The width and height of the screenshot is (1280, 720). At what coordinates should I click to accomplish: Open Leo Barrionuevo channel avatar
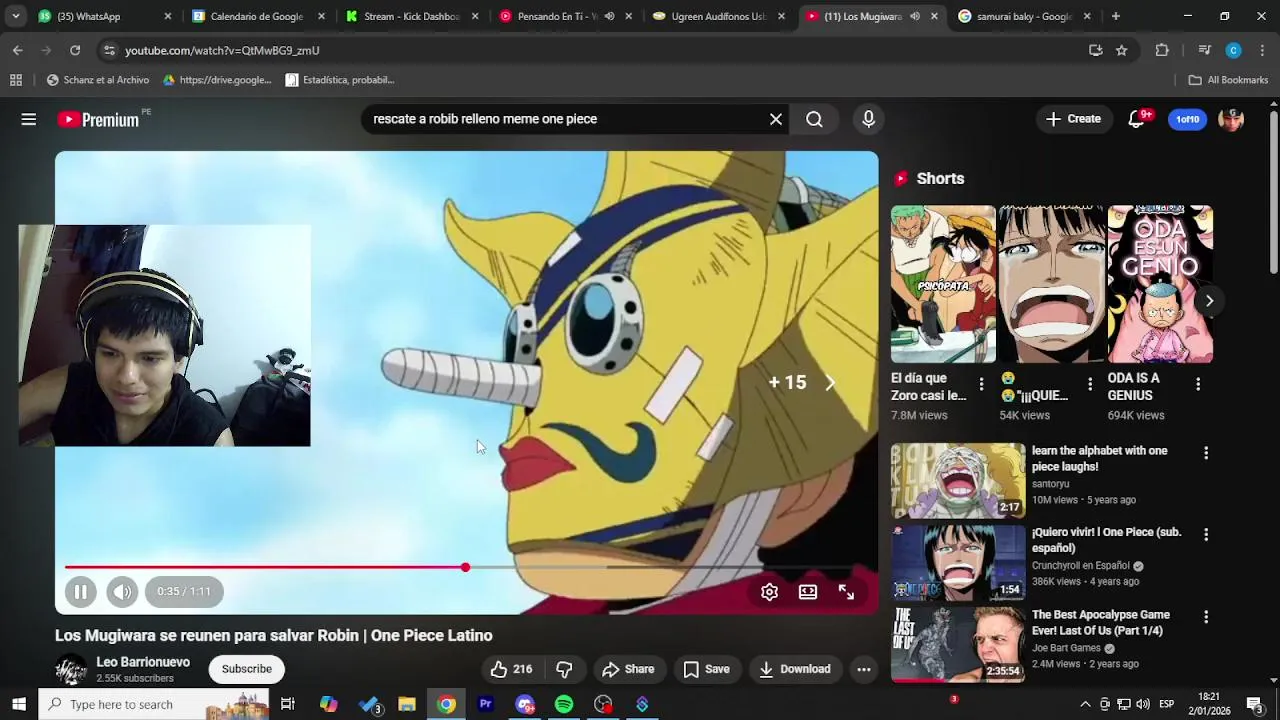tap(71, 670)
